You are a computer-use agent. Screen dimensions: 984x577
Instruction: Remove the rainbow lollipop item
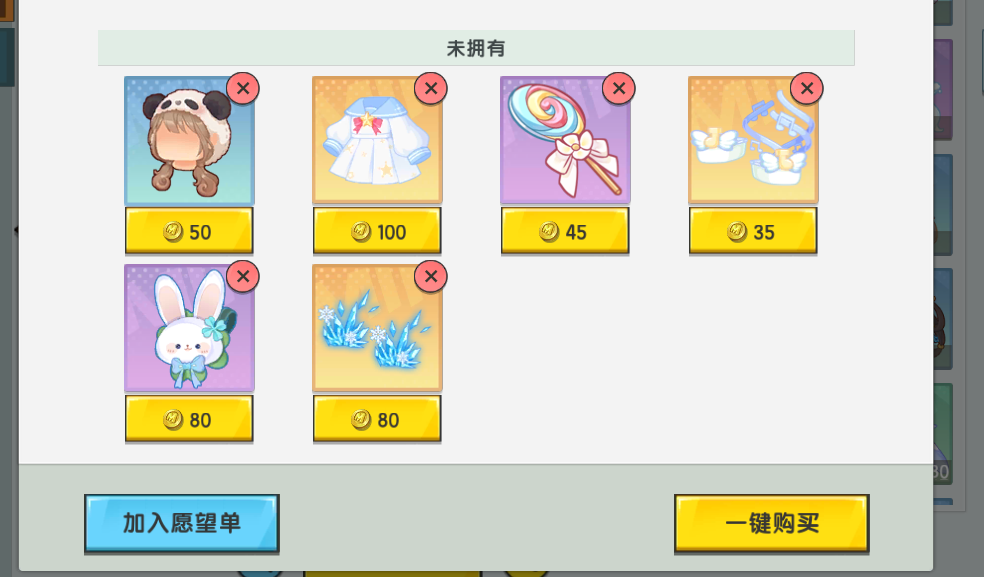(x=619, y=89)
